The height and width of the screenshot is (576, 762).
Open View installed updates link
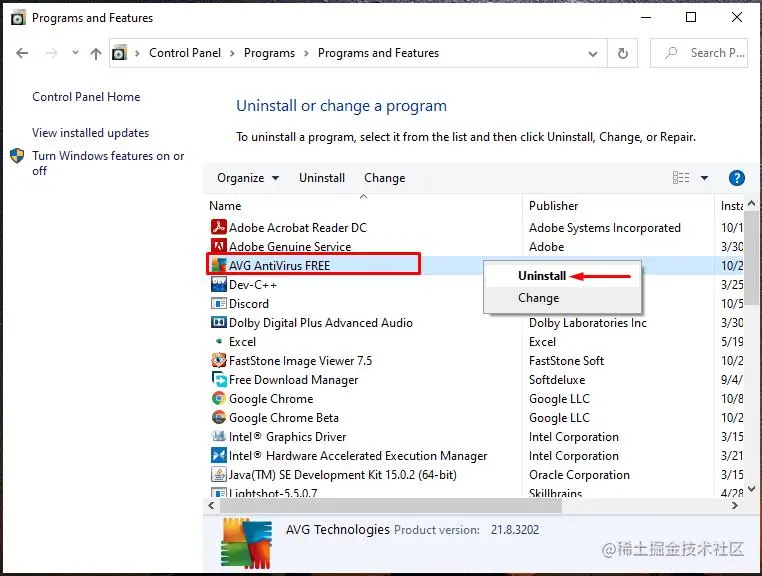point(90,133)
